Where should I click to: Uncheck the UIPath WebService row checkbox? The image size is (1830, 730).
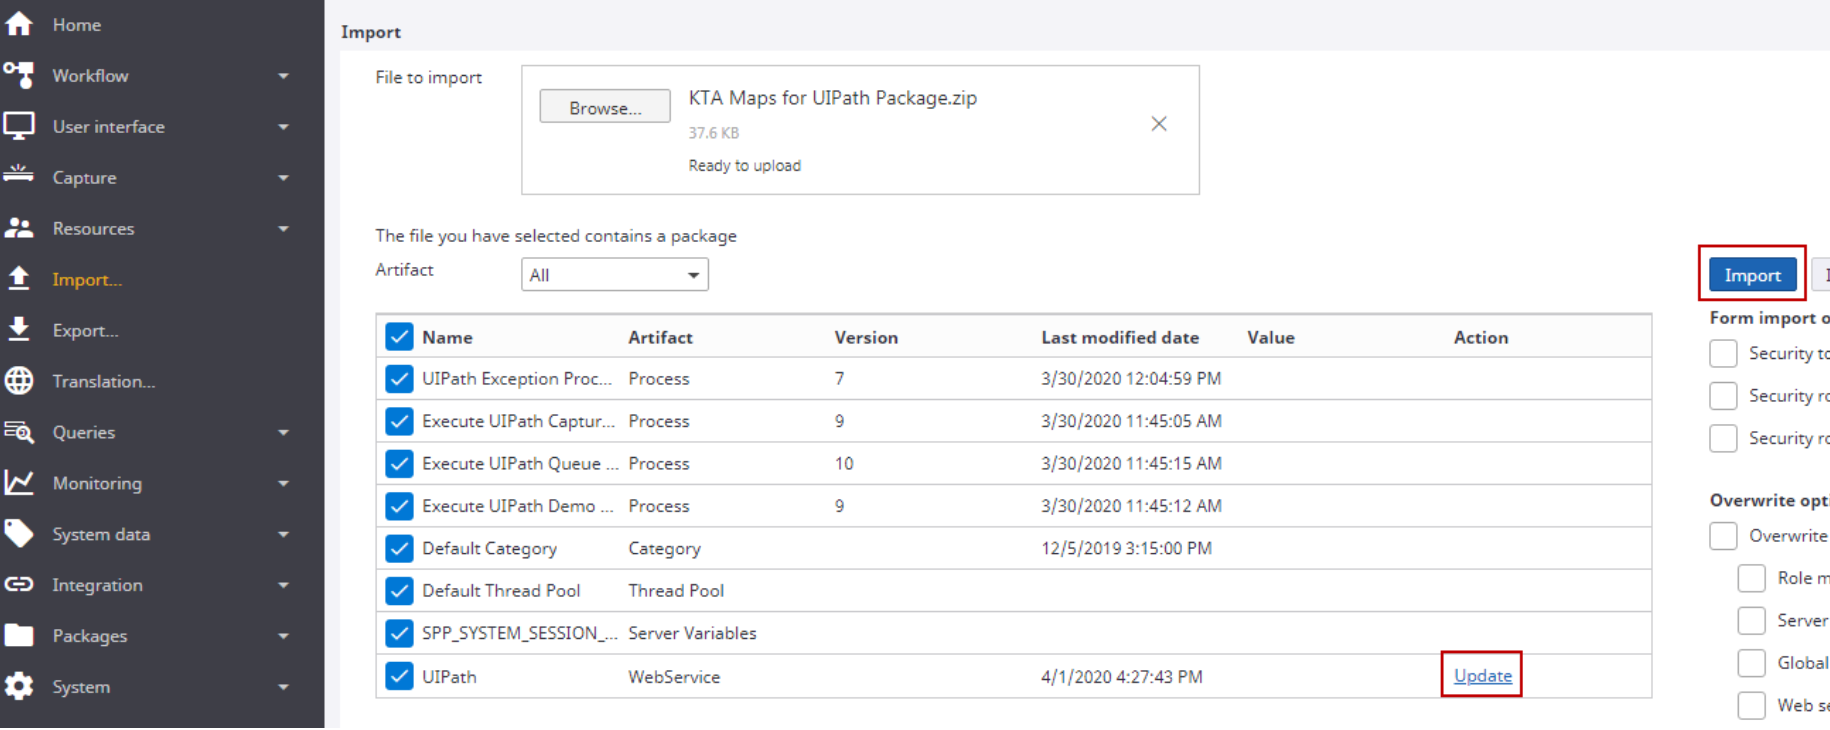coord(399,676)
